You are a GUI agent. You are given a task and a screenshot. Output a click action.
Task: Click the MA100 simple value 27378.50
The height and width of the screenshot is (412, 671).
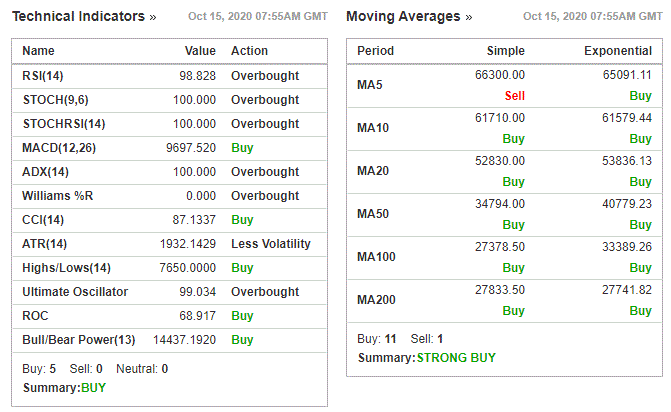coord(500,247)
